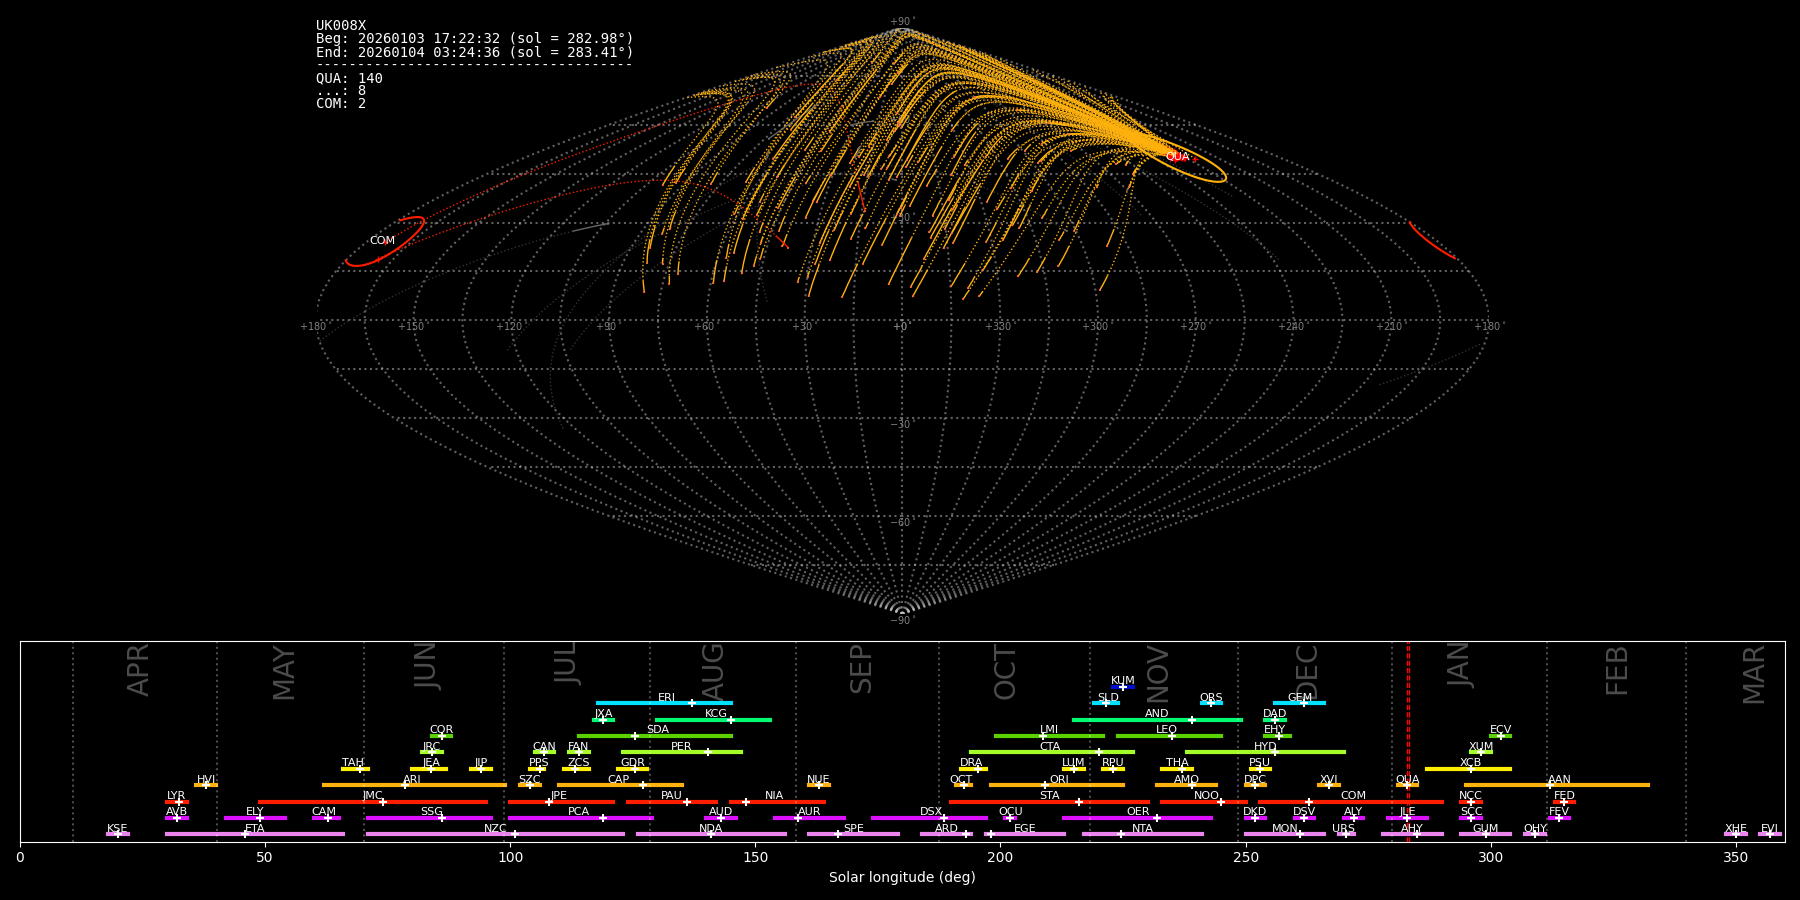Click the peak marker on the XHE bar
The height and width of the screenshot is (900, 1800).
tap(1736, 834)
